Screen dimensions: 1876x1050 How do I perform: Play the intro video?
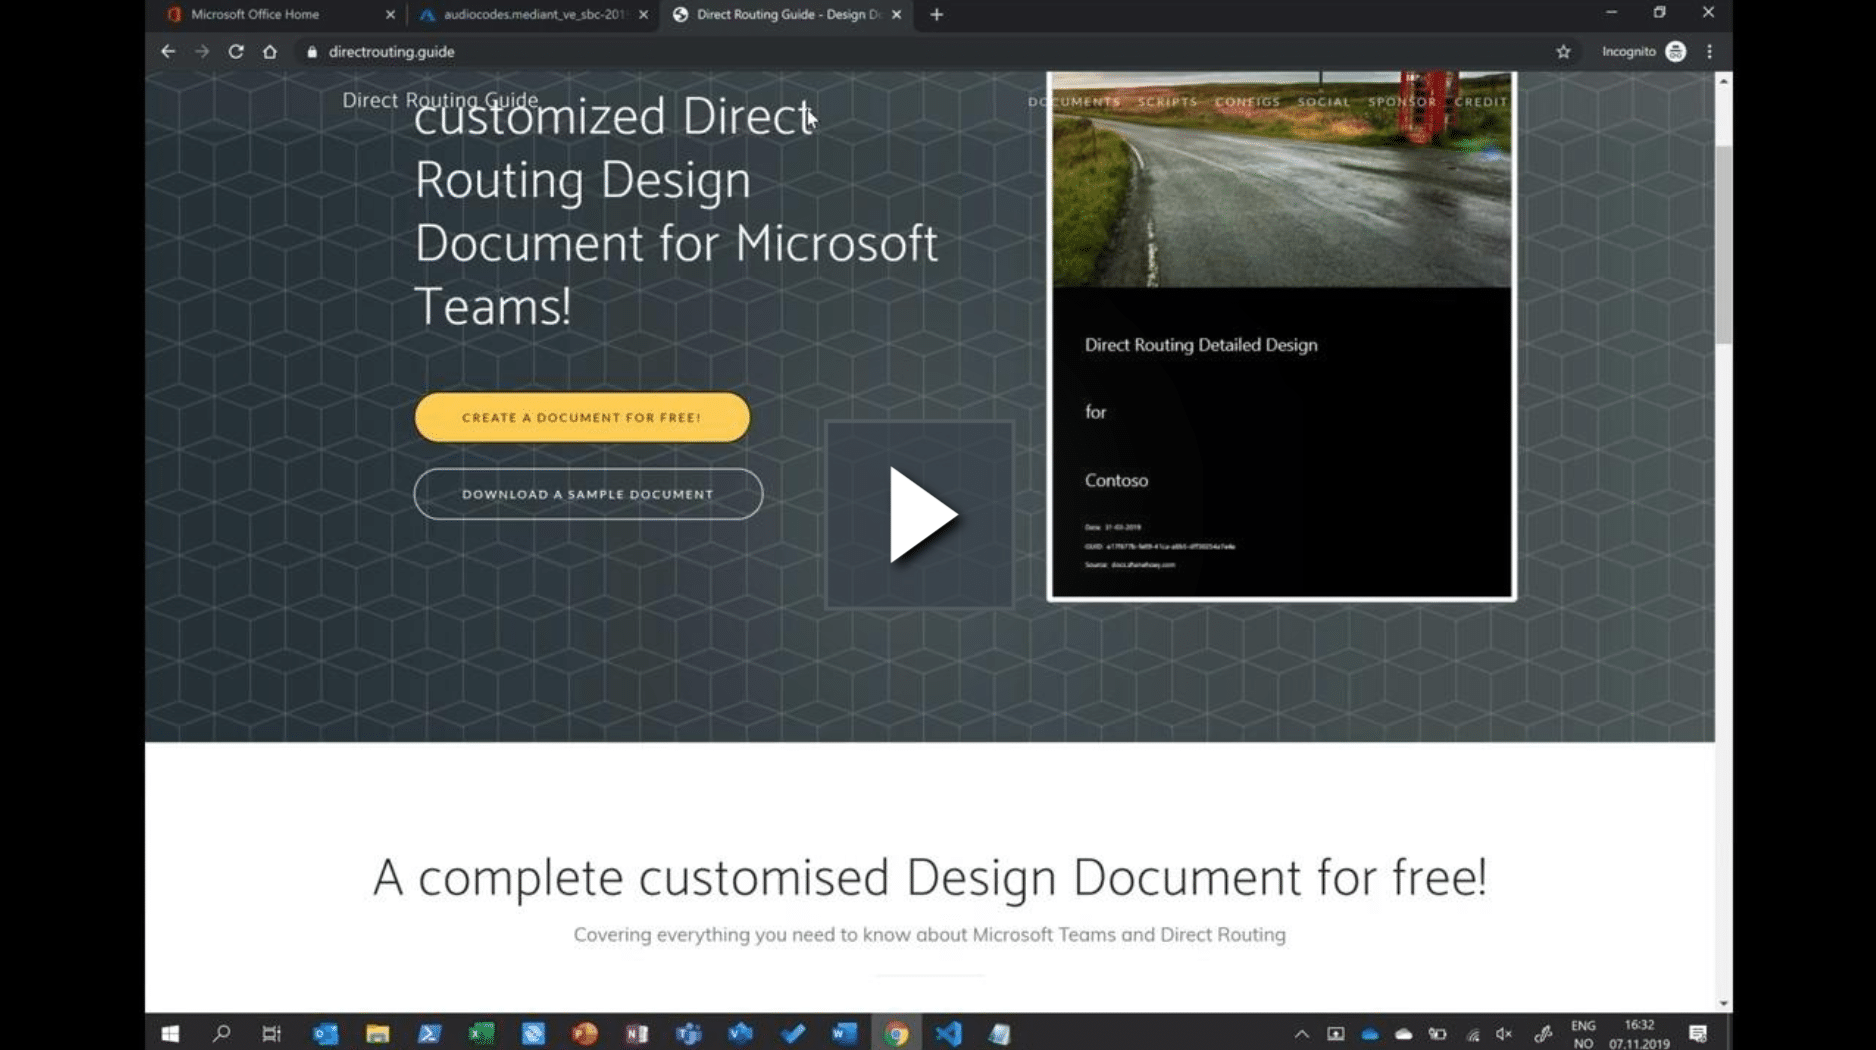tap(920, 514)
